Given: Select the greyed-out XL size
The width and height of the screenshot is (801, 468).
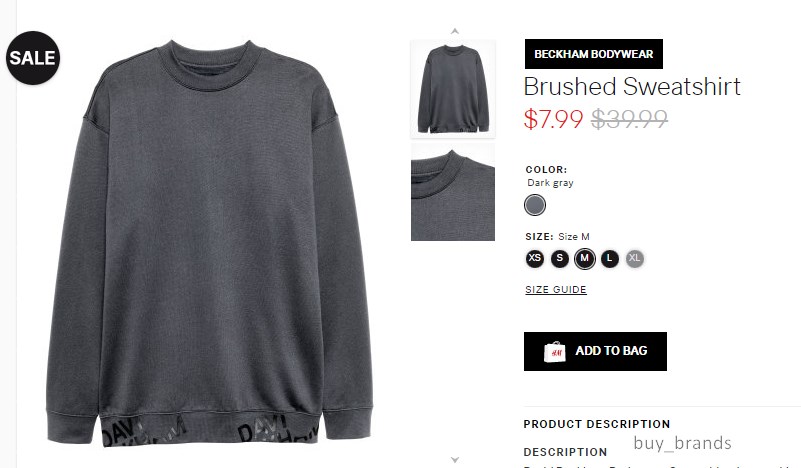Looking at the screenshot, I should (634, 259).
